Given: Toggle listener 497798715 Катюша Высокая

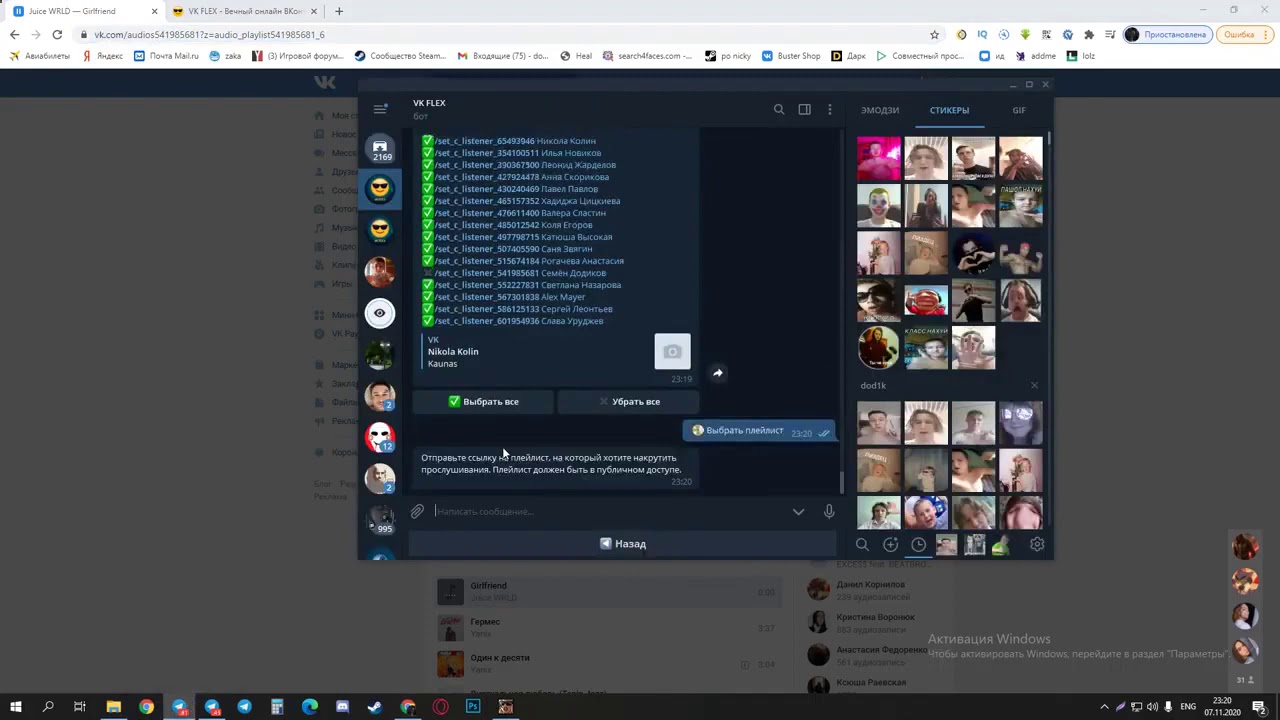Looking at the screenshot, I should coord(486,237).
